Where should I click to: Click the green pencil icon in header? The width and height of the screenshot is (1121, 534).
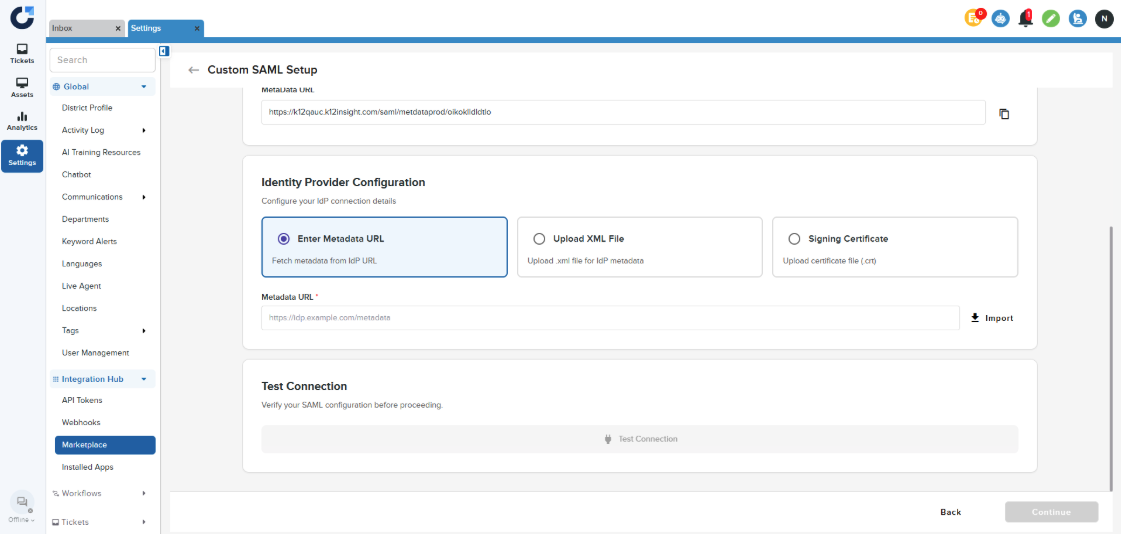[x=1051, y=18]
